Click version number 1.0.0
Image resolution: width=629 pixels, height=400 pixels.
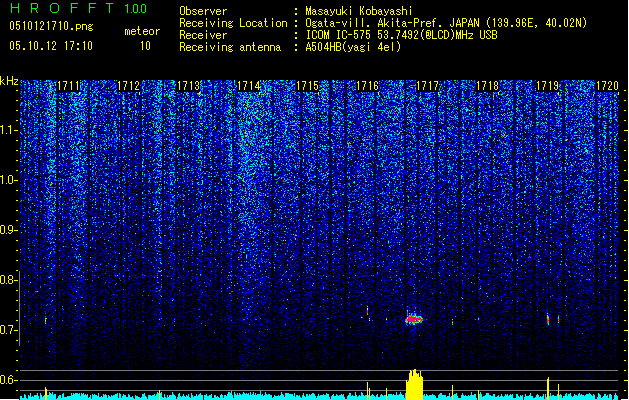point(136,9)
